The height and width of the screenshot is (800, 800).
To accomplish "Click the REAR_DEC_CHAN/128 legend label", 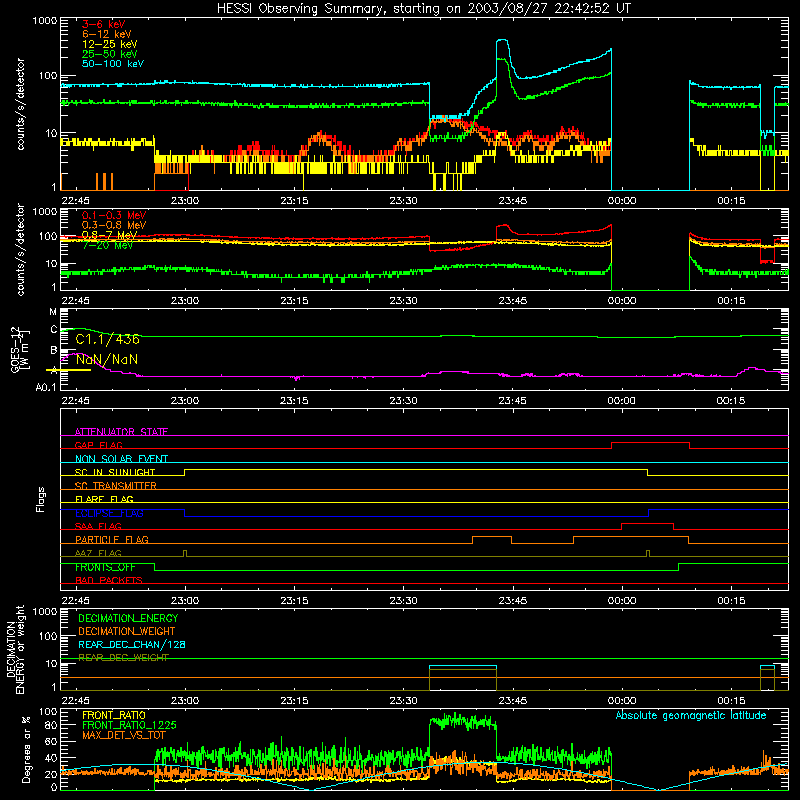I will (132, 645).
